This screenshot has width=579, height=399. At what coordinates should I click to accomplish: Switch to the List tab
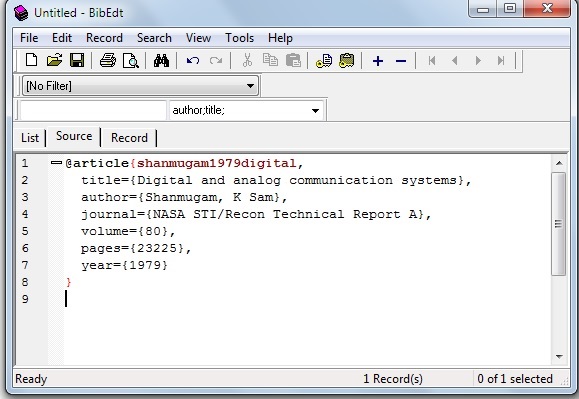(x=30, y=138)
